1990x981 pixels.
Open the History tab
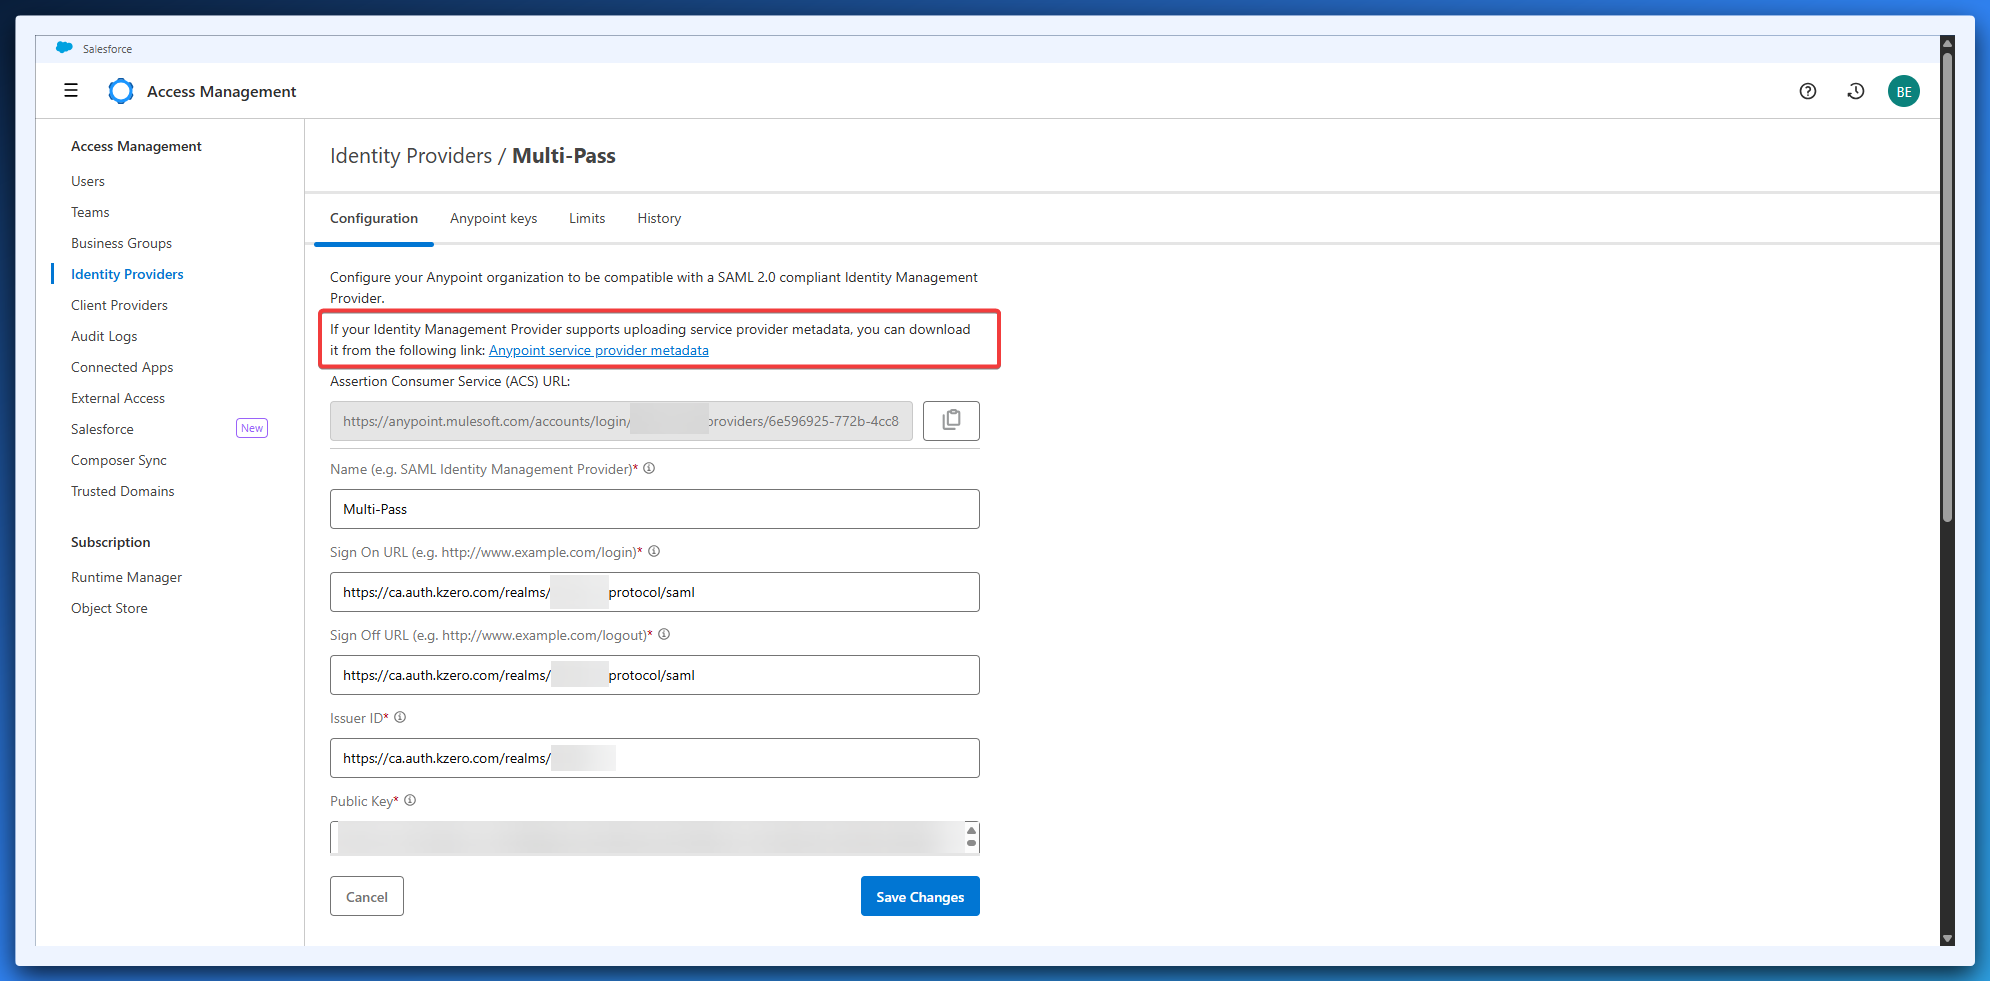(659, 218)
